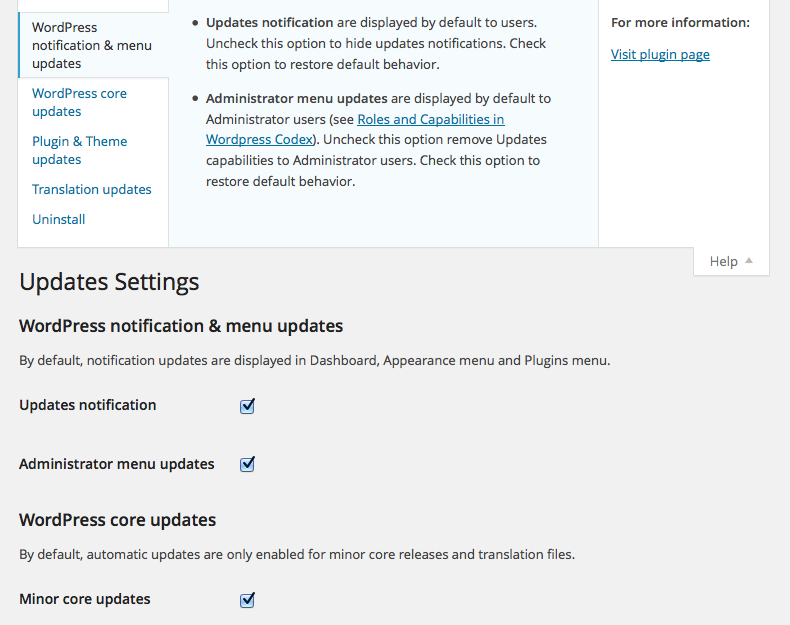Open Roles and Capabilities in Wordpress Codex link
Image resolution: width=790 pixels, height=625 pixels.
point(355,129)
